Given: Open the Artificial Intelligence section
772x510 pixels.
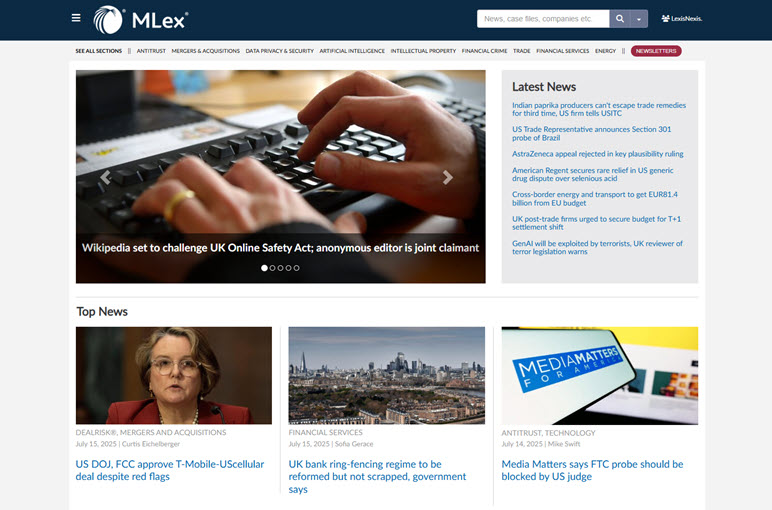Looking at the screenshot, I should pos(352,51).
